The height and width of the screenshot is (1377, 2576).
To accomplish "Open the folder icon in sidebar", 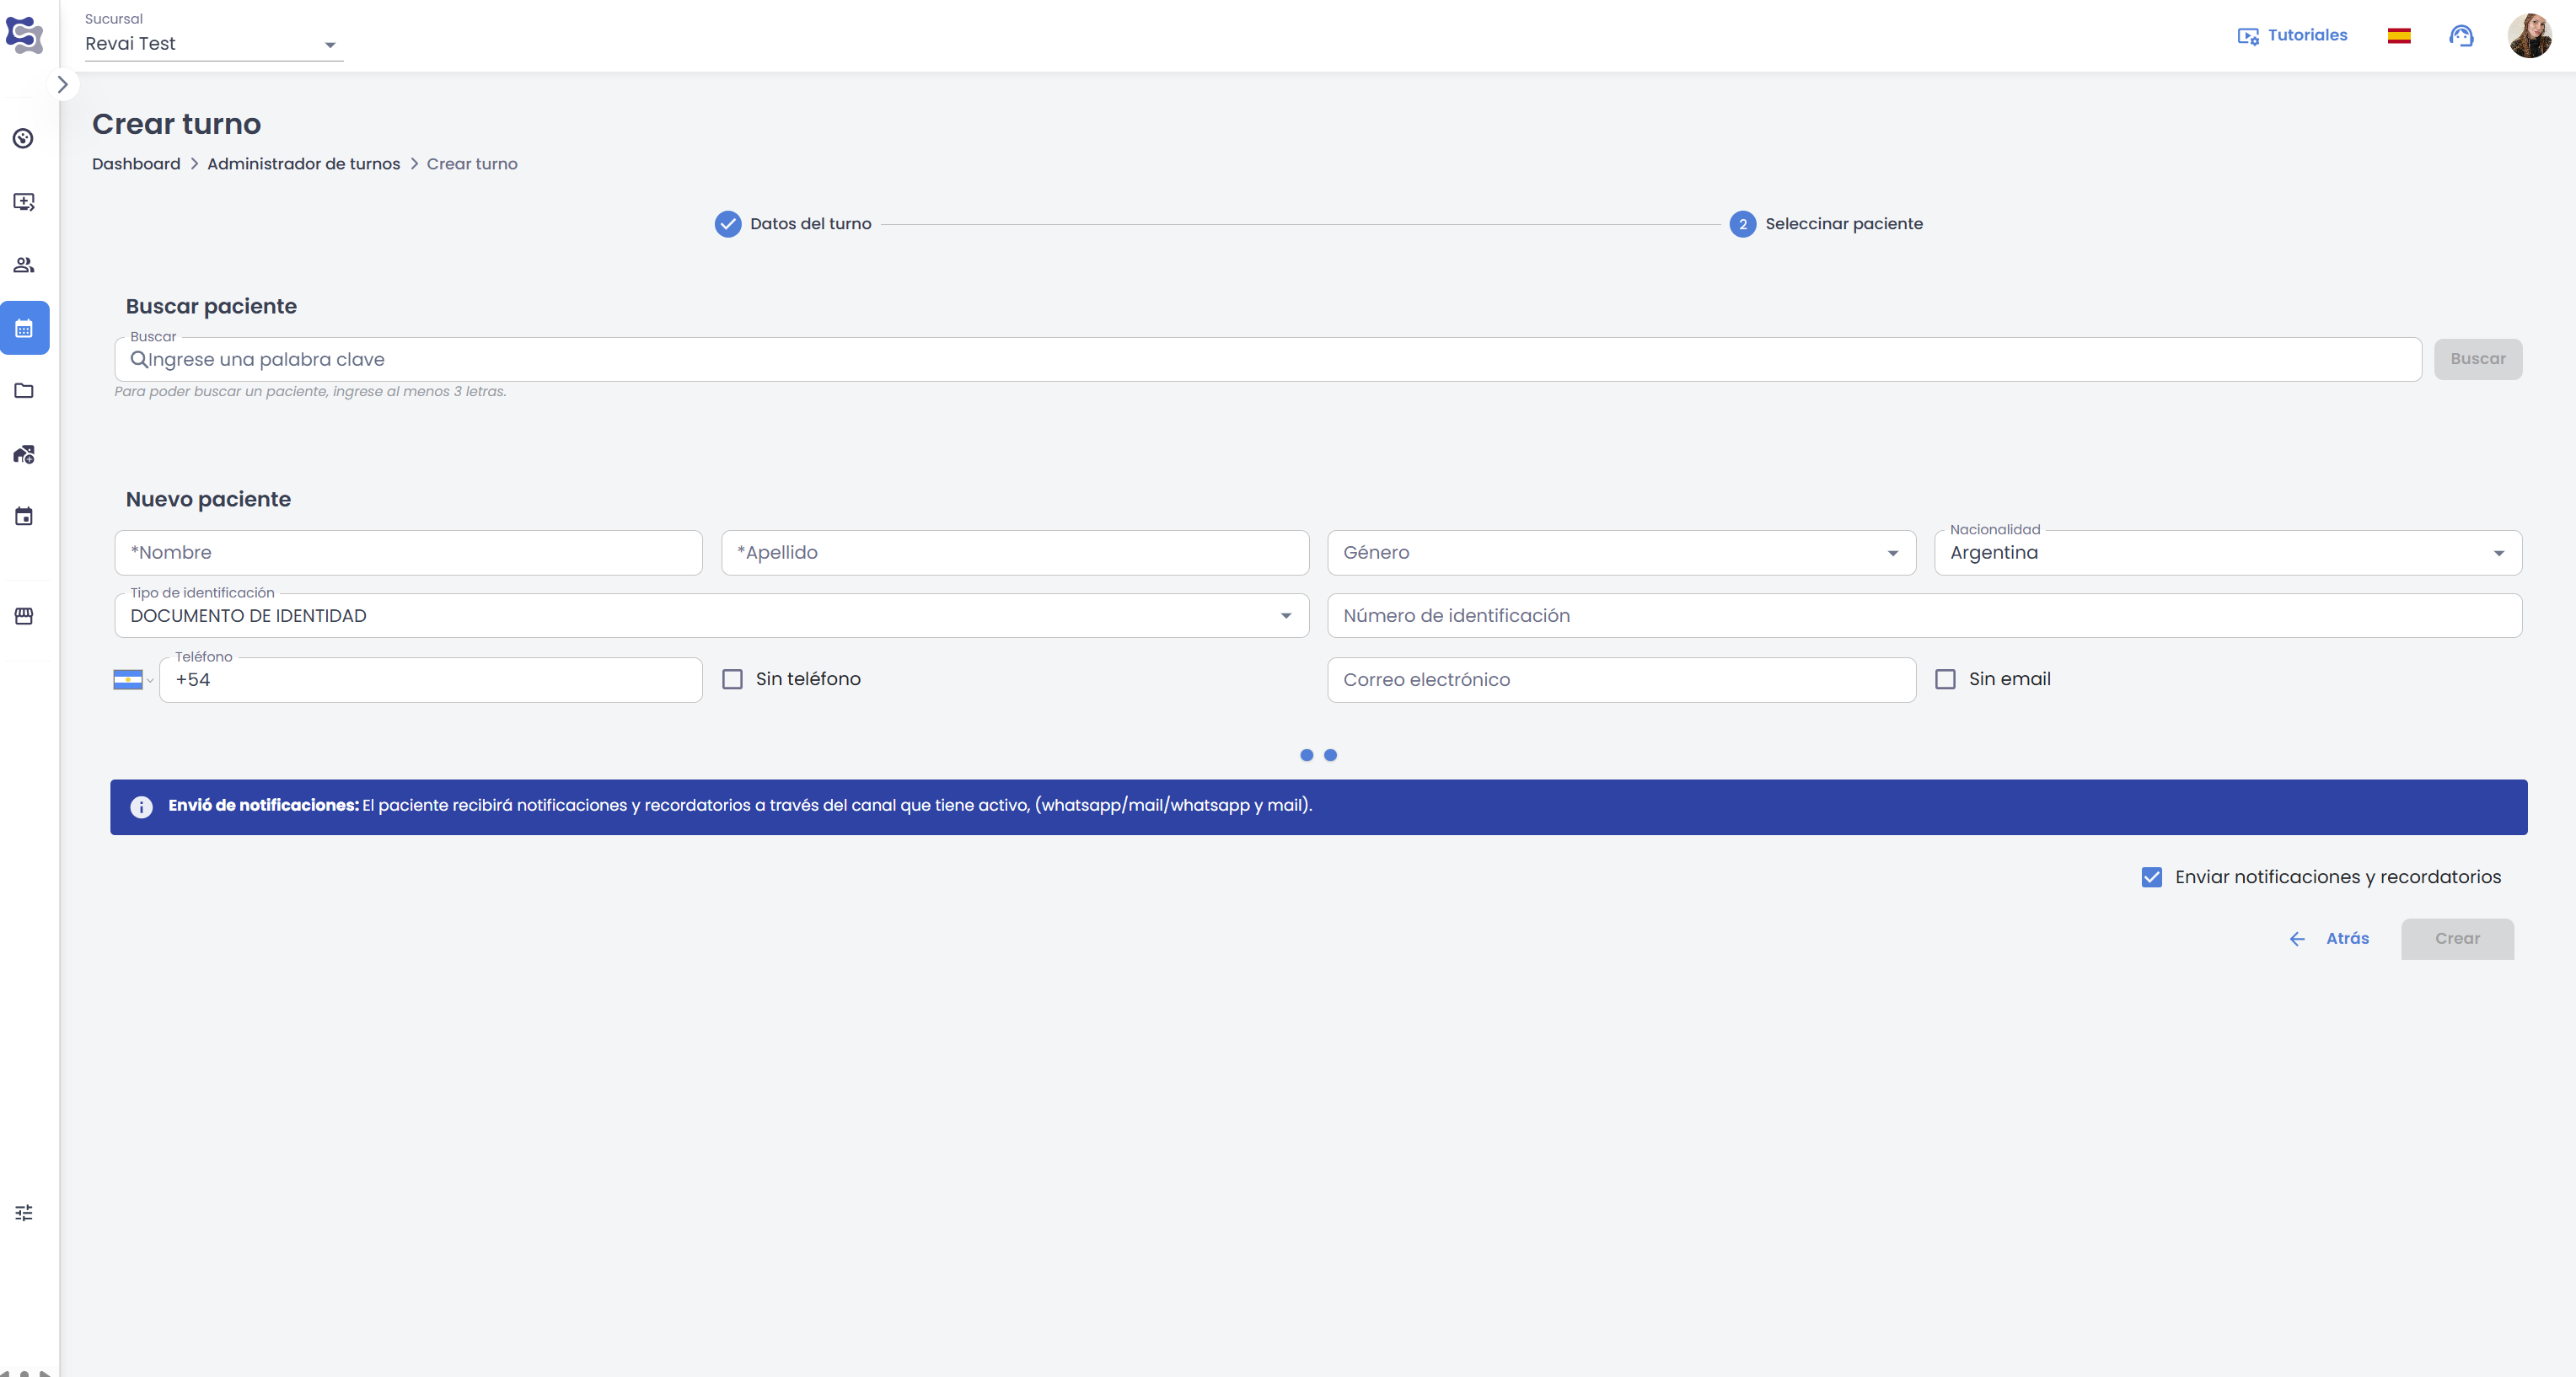I will [24, 391].
